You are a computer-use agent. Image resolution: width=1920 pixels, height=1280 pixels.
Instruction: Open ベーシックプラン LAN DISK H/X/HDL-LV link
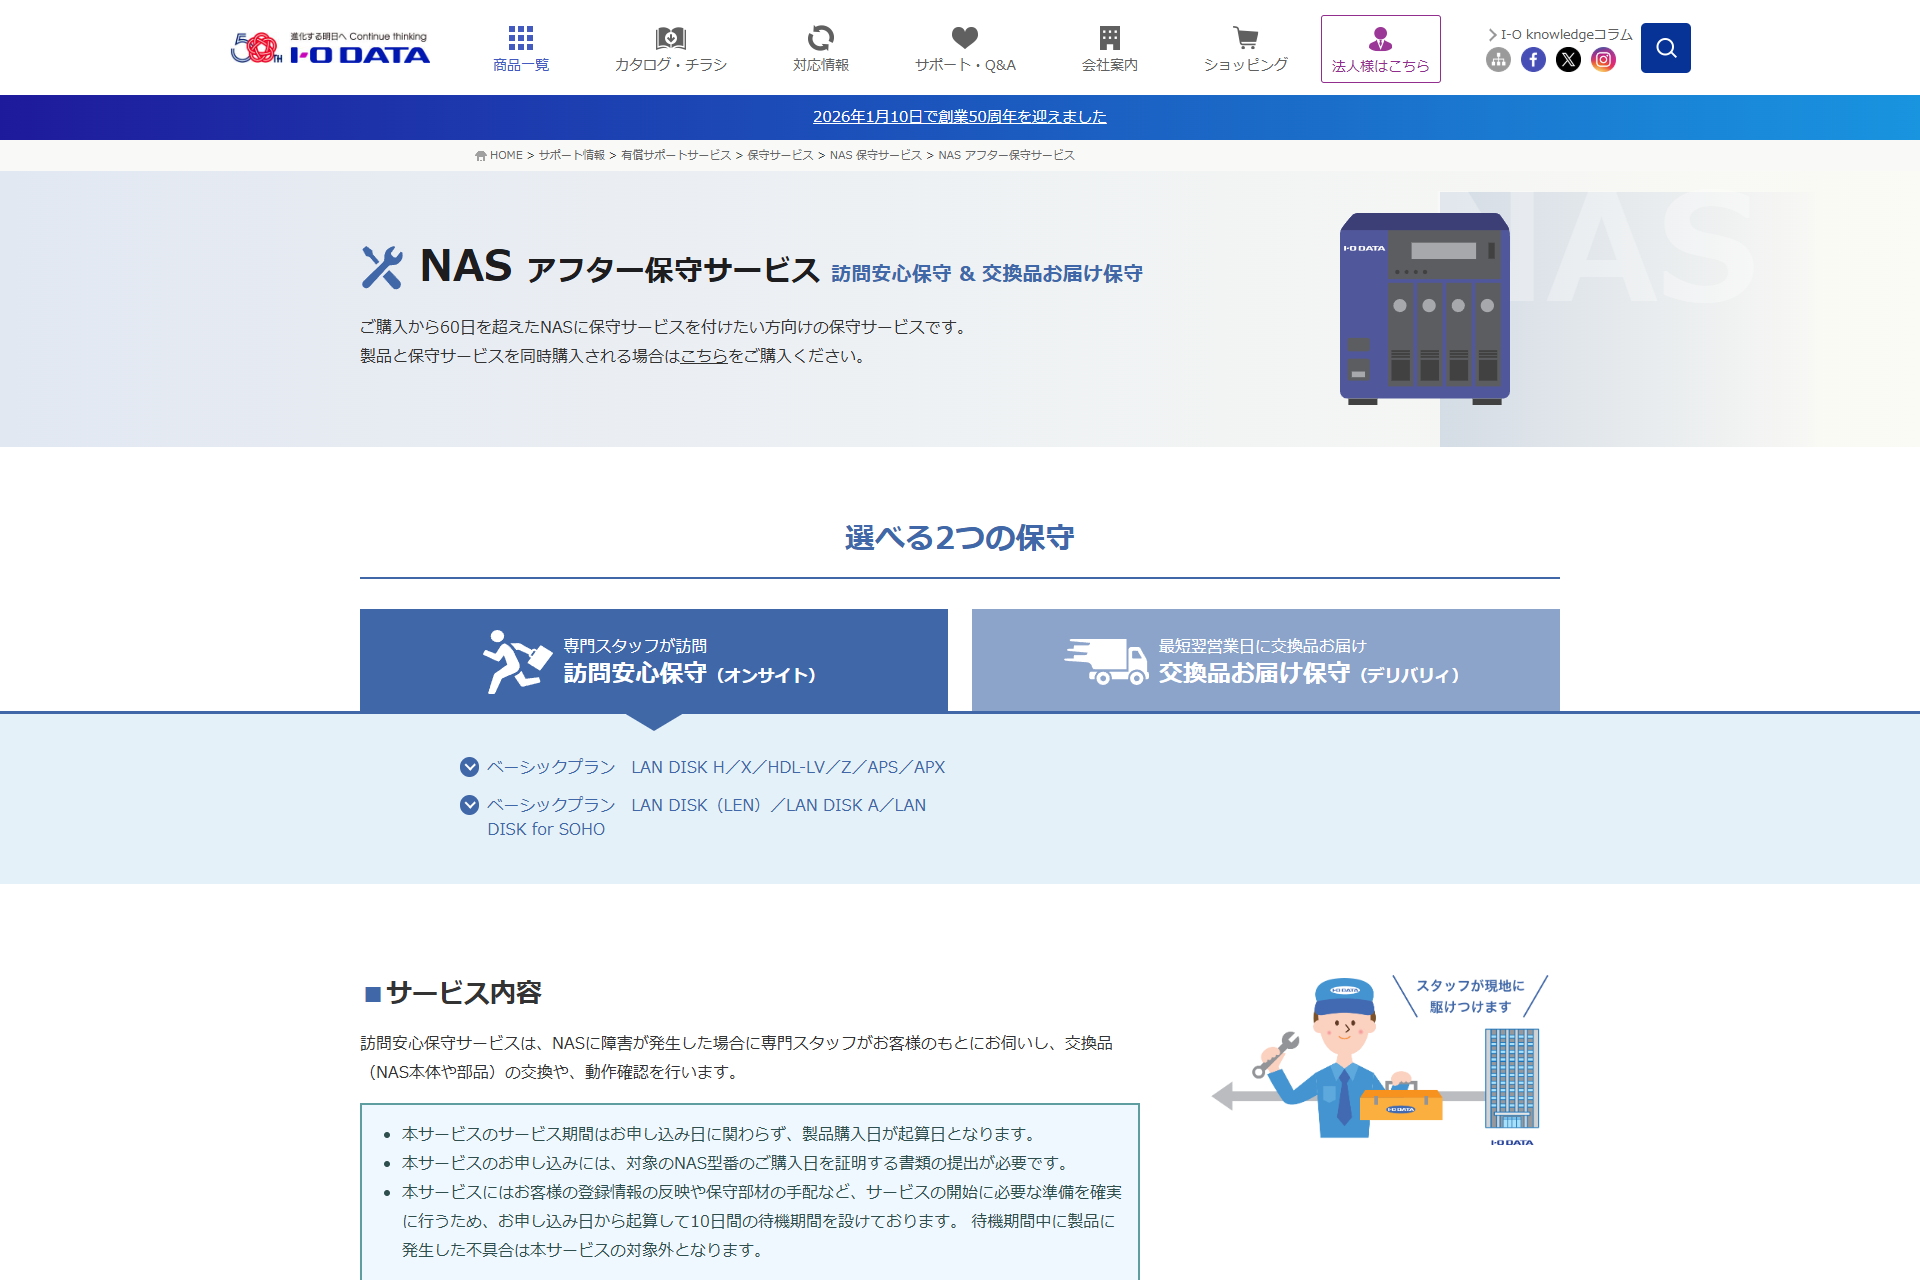point(716,767)
